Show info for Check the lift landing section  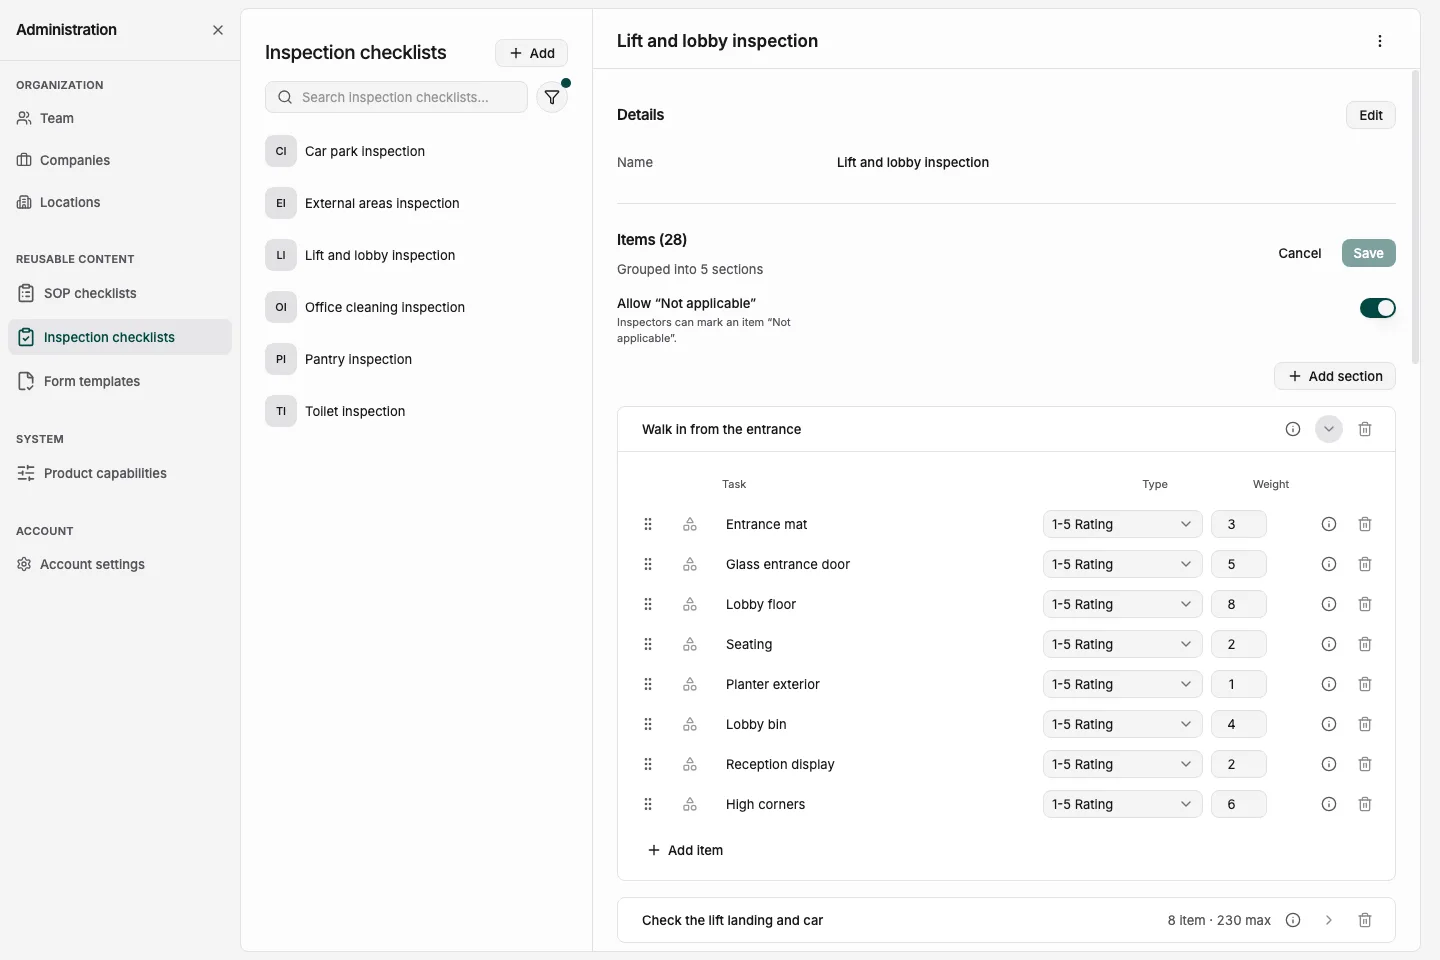(1293, 920)
